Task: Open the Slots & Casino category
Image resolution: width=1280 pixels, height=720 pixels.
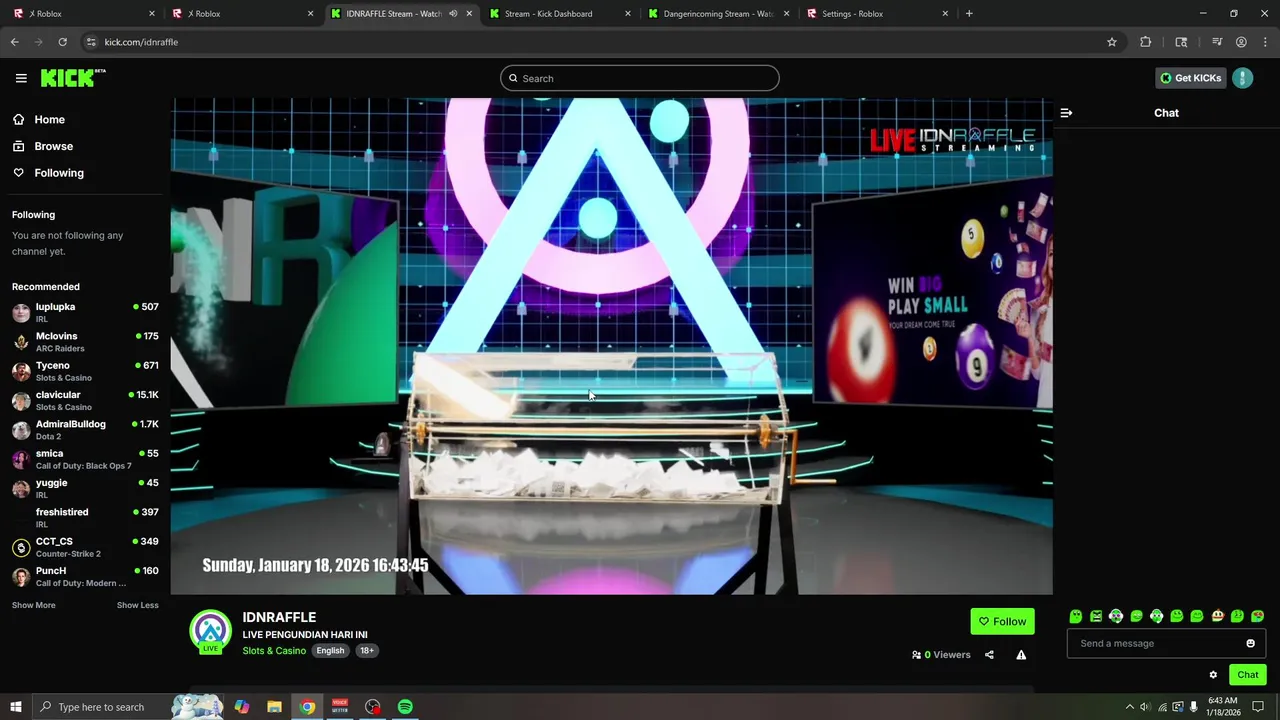Action: pos(274,651)
